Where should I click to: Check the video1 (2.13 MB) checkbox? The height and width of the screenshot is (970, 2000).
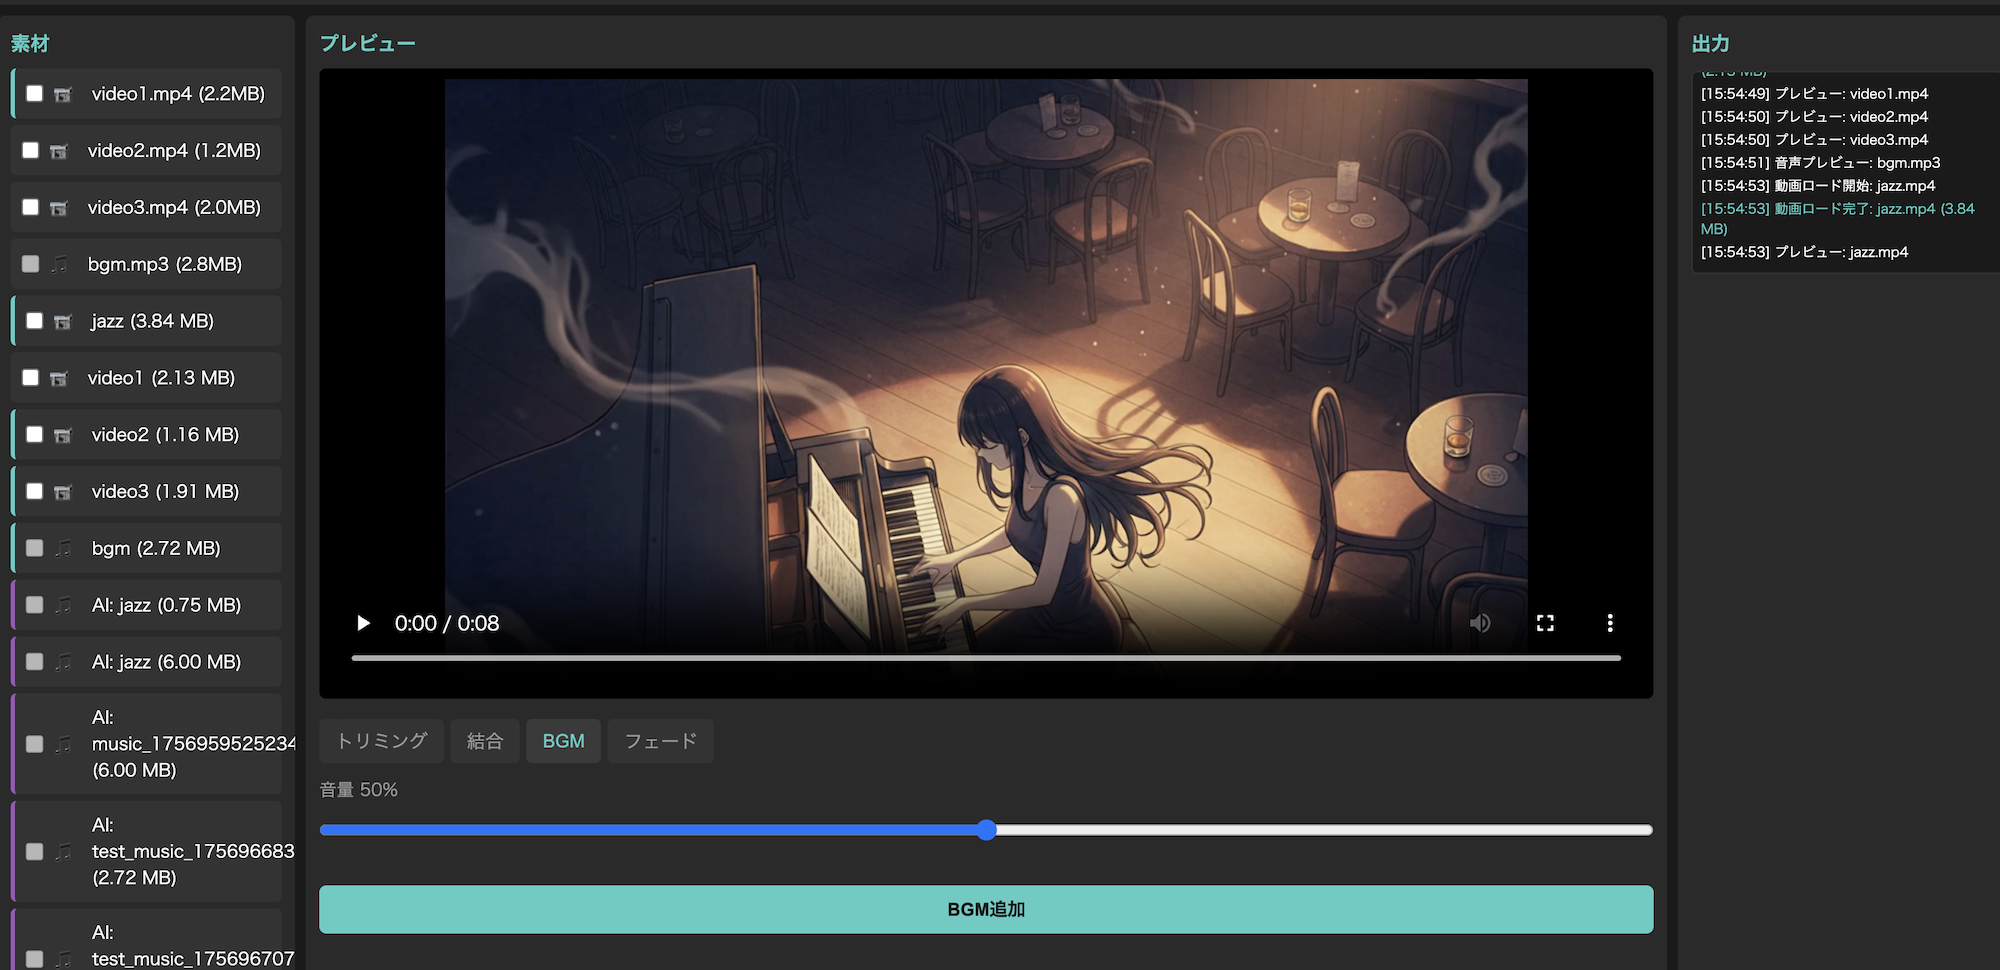coord(31,378)
